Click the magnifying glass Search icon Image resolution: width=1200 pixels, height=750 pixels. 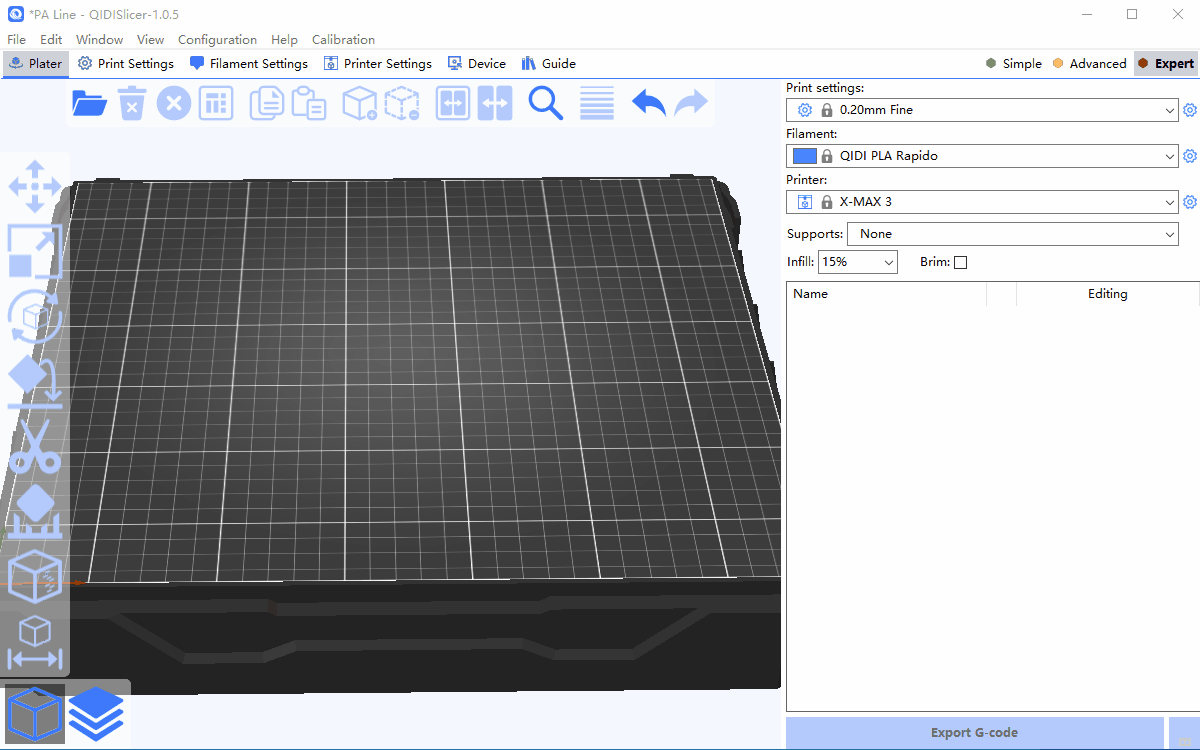point(545,103)
